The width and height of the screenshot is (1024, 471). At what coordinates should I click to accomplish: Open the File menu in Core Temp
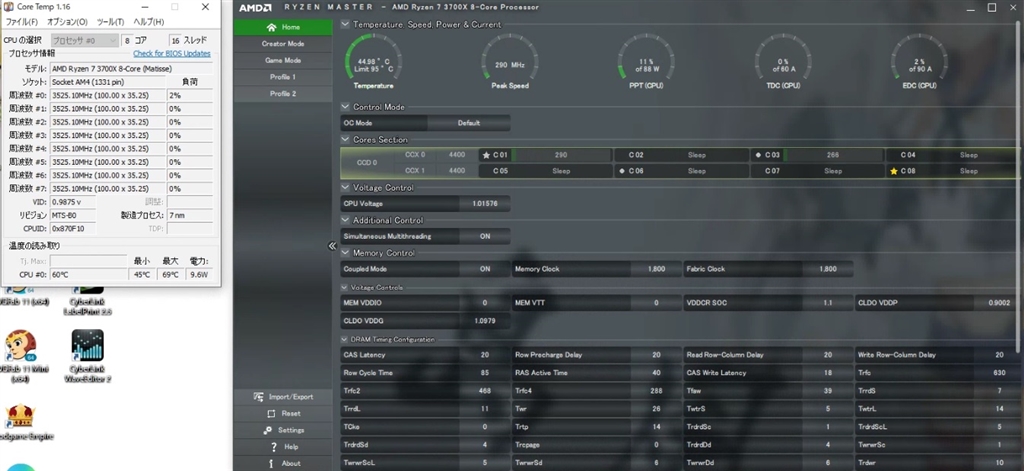click(x=22, y=22)
